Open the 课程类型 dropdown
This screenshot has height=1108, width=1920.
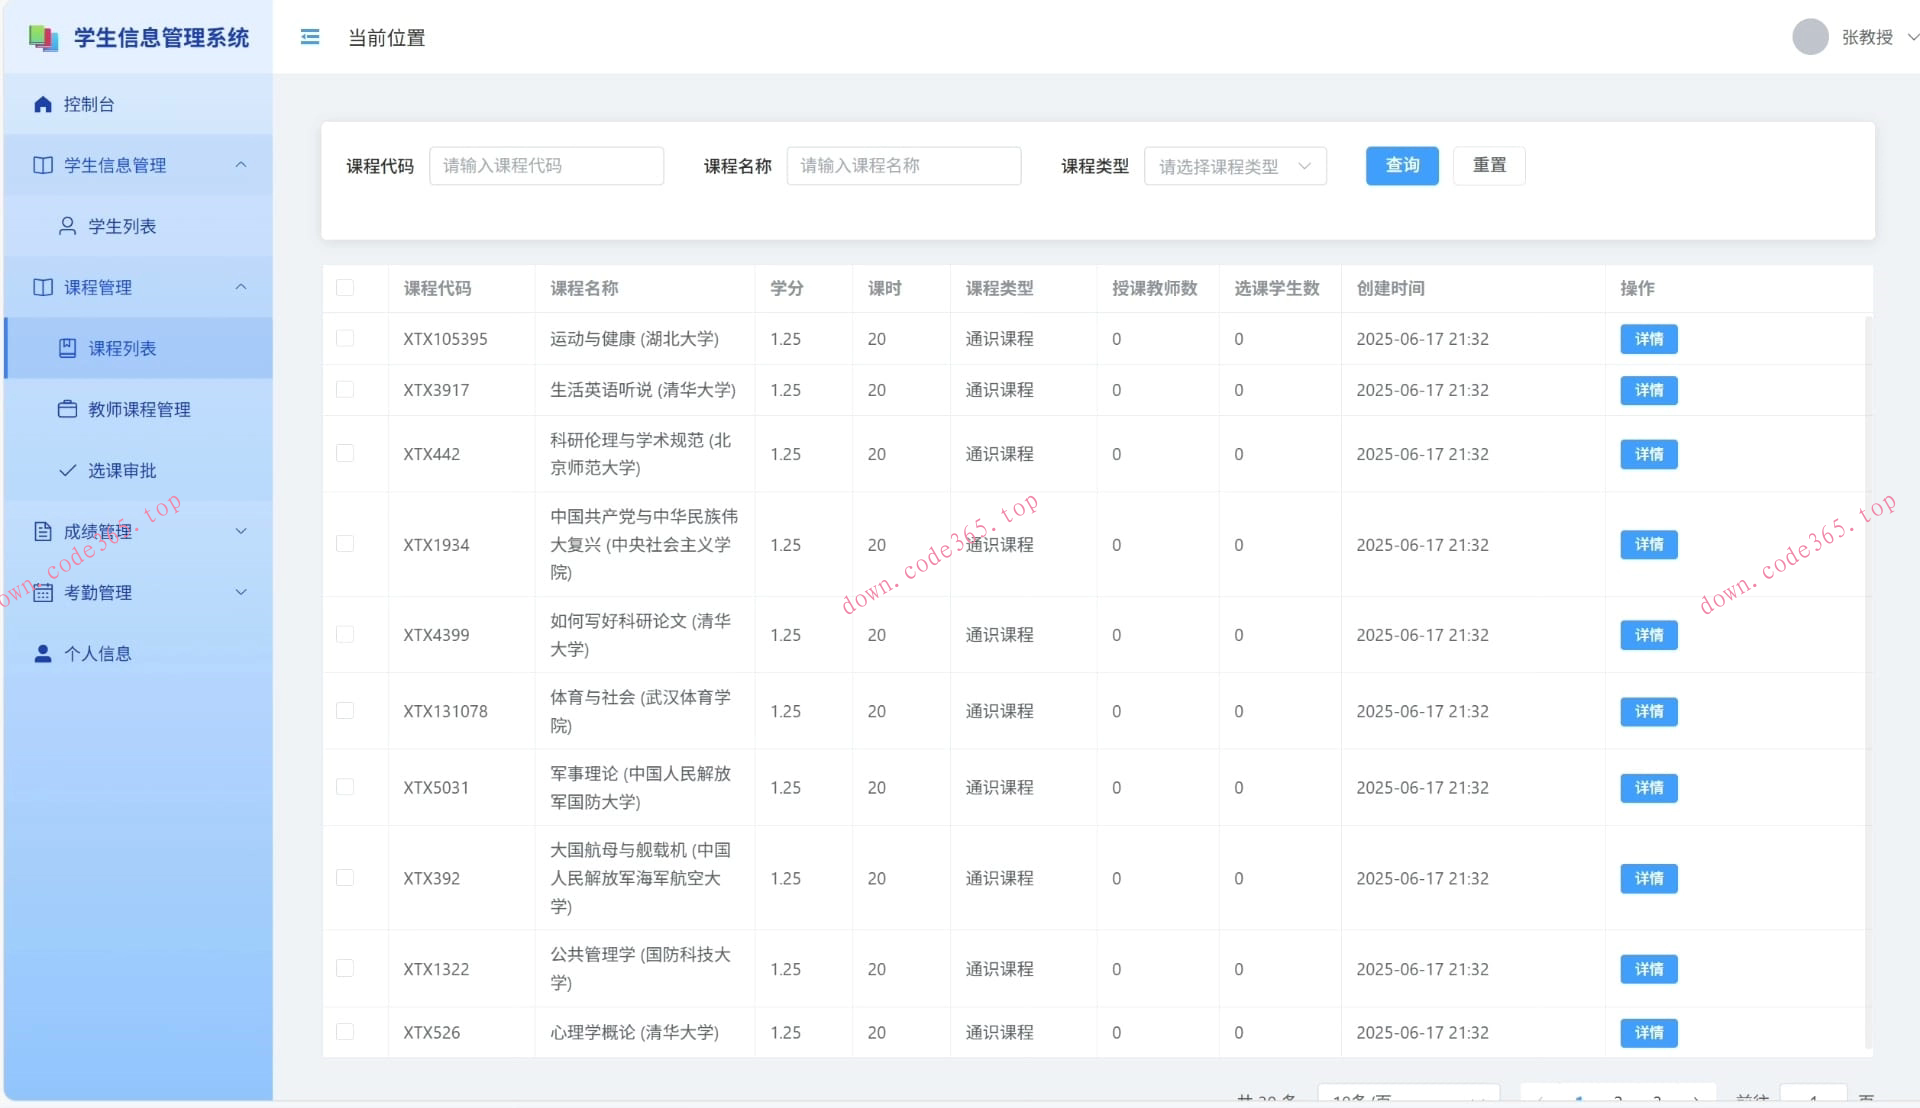(x=1235, y=166)
